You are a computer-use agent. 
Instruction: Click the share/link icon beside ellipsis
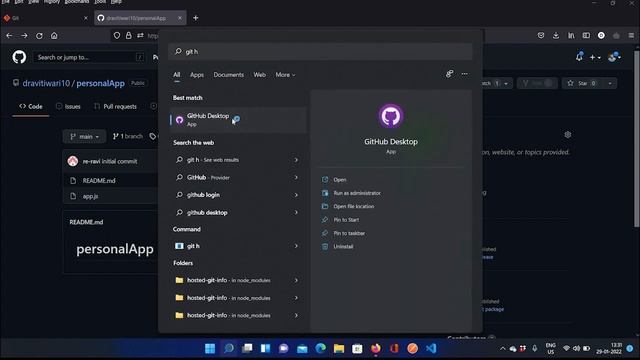449,74
